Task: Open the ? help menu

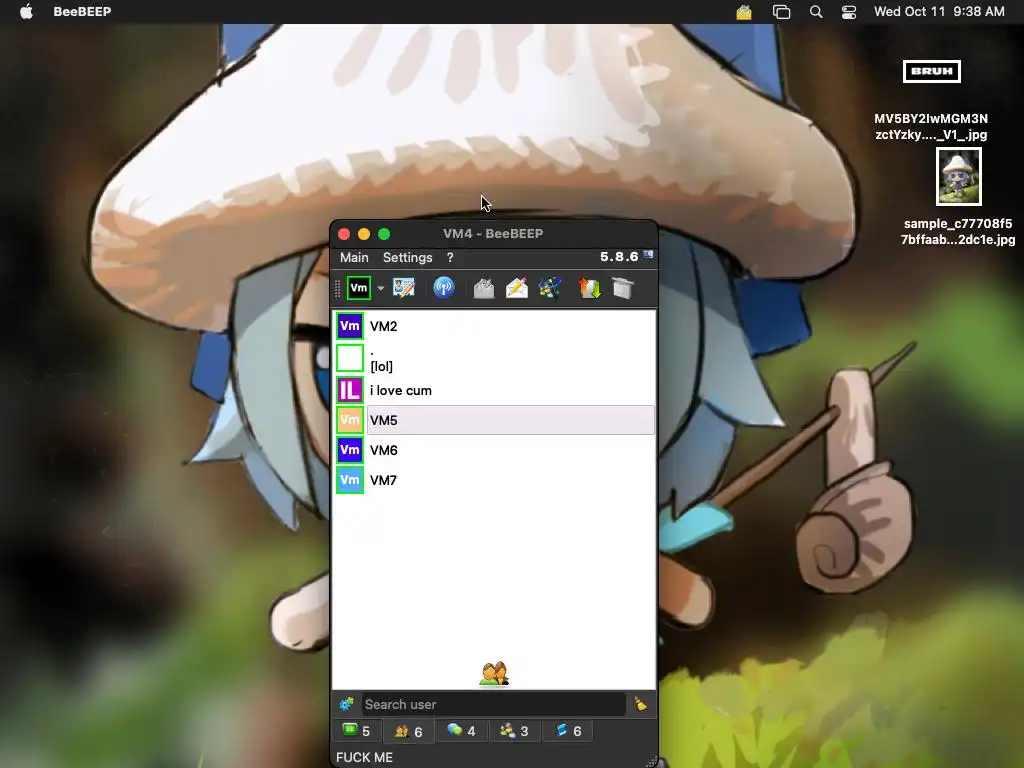Action: pos(450,257)
